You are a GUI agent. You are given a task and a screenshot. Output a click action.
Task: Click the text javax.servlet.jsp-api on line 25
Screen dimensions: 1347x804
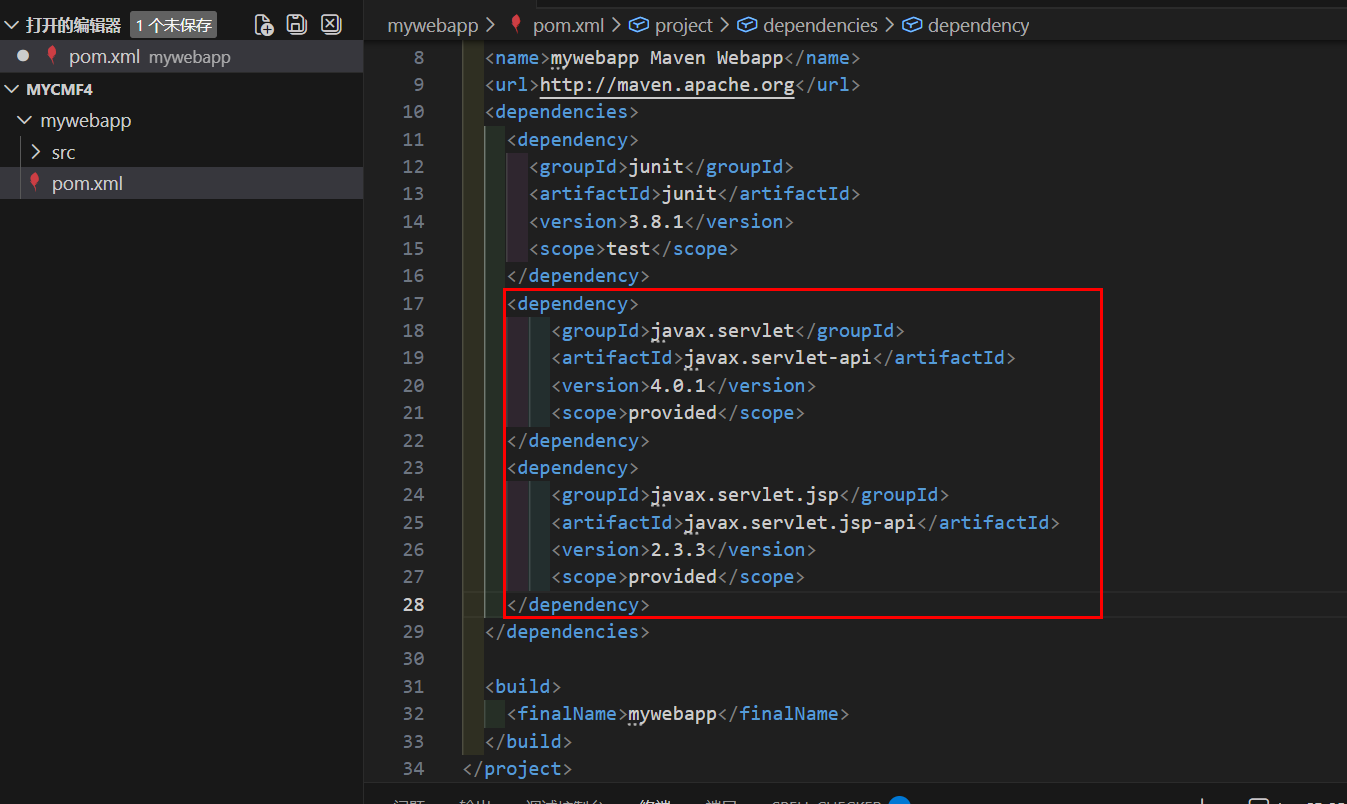(799, 522)
